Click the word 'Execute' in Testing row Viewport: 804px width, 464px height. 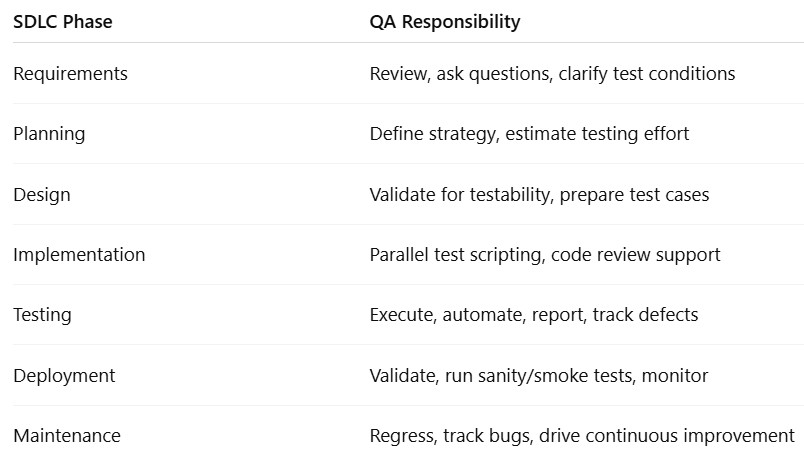pyautogui.click(x=403, y=315)
